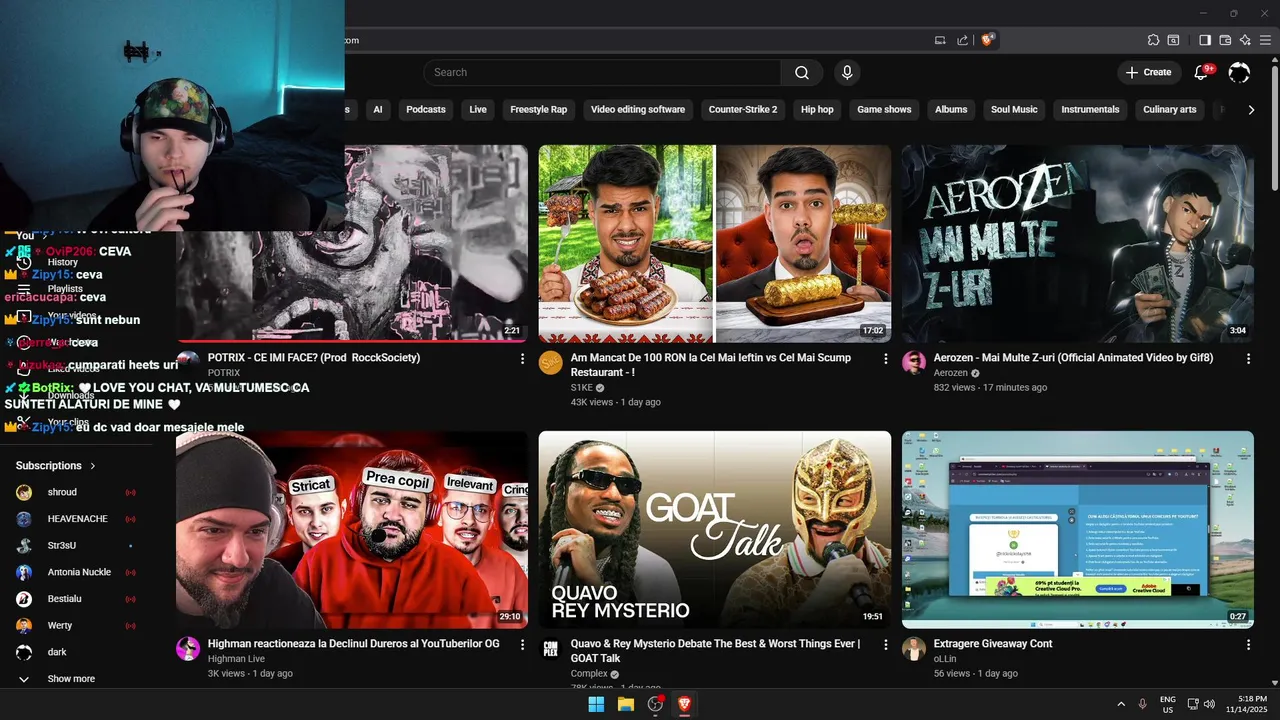Open the Windows Start button

(596, 704)
